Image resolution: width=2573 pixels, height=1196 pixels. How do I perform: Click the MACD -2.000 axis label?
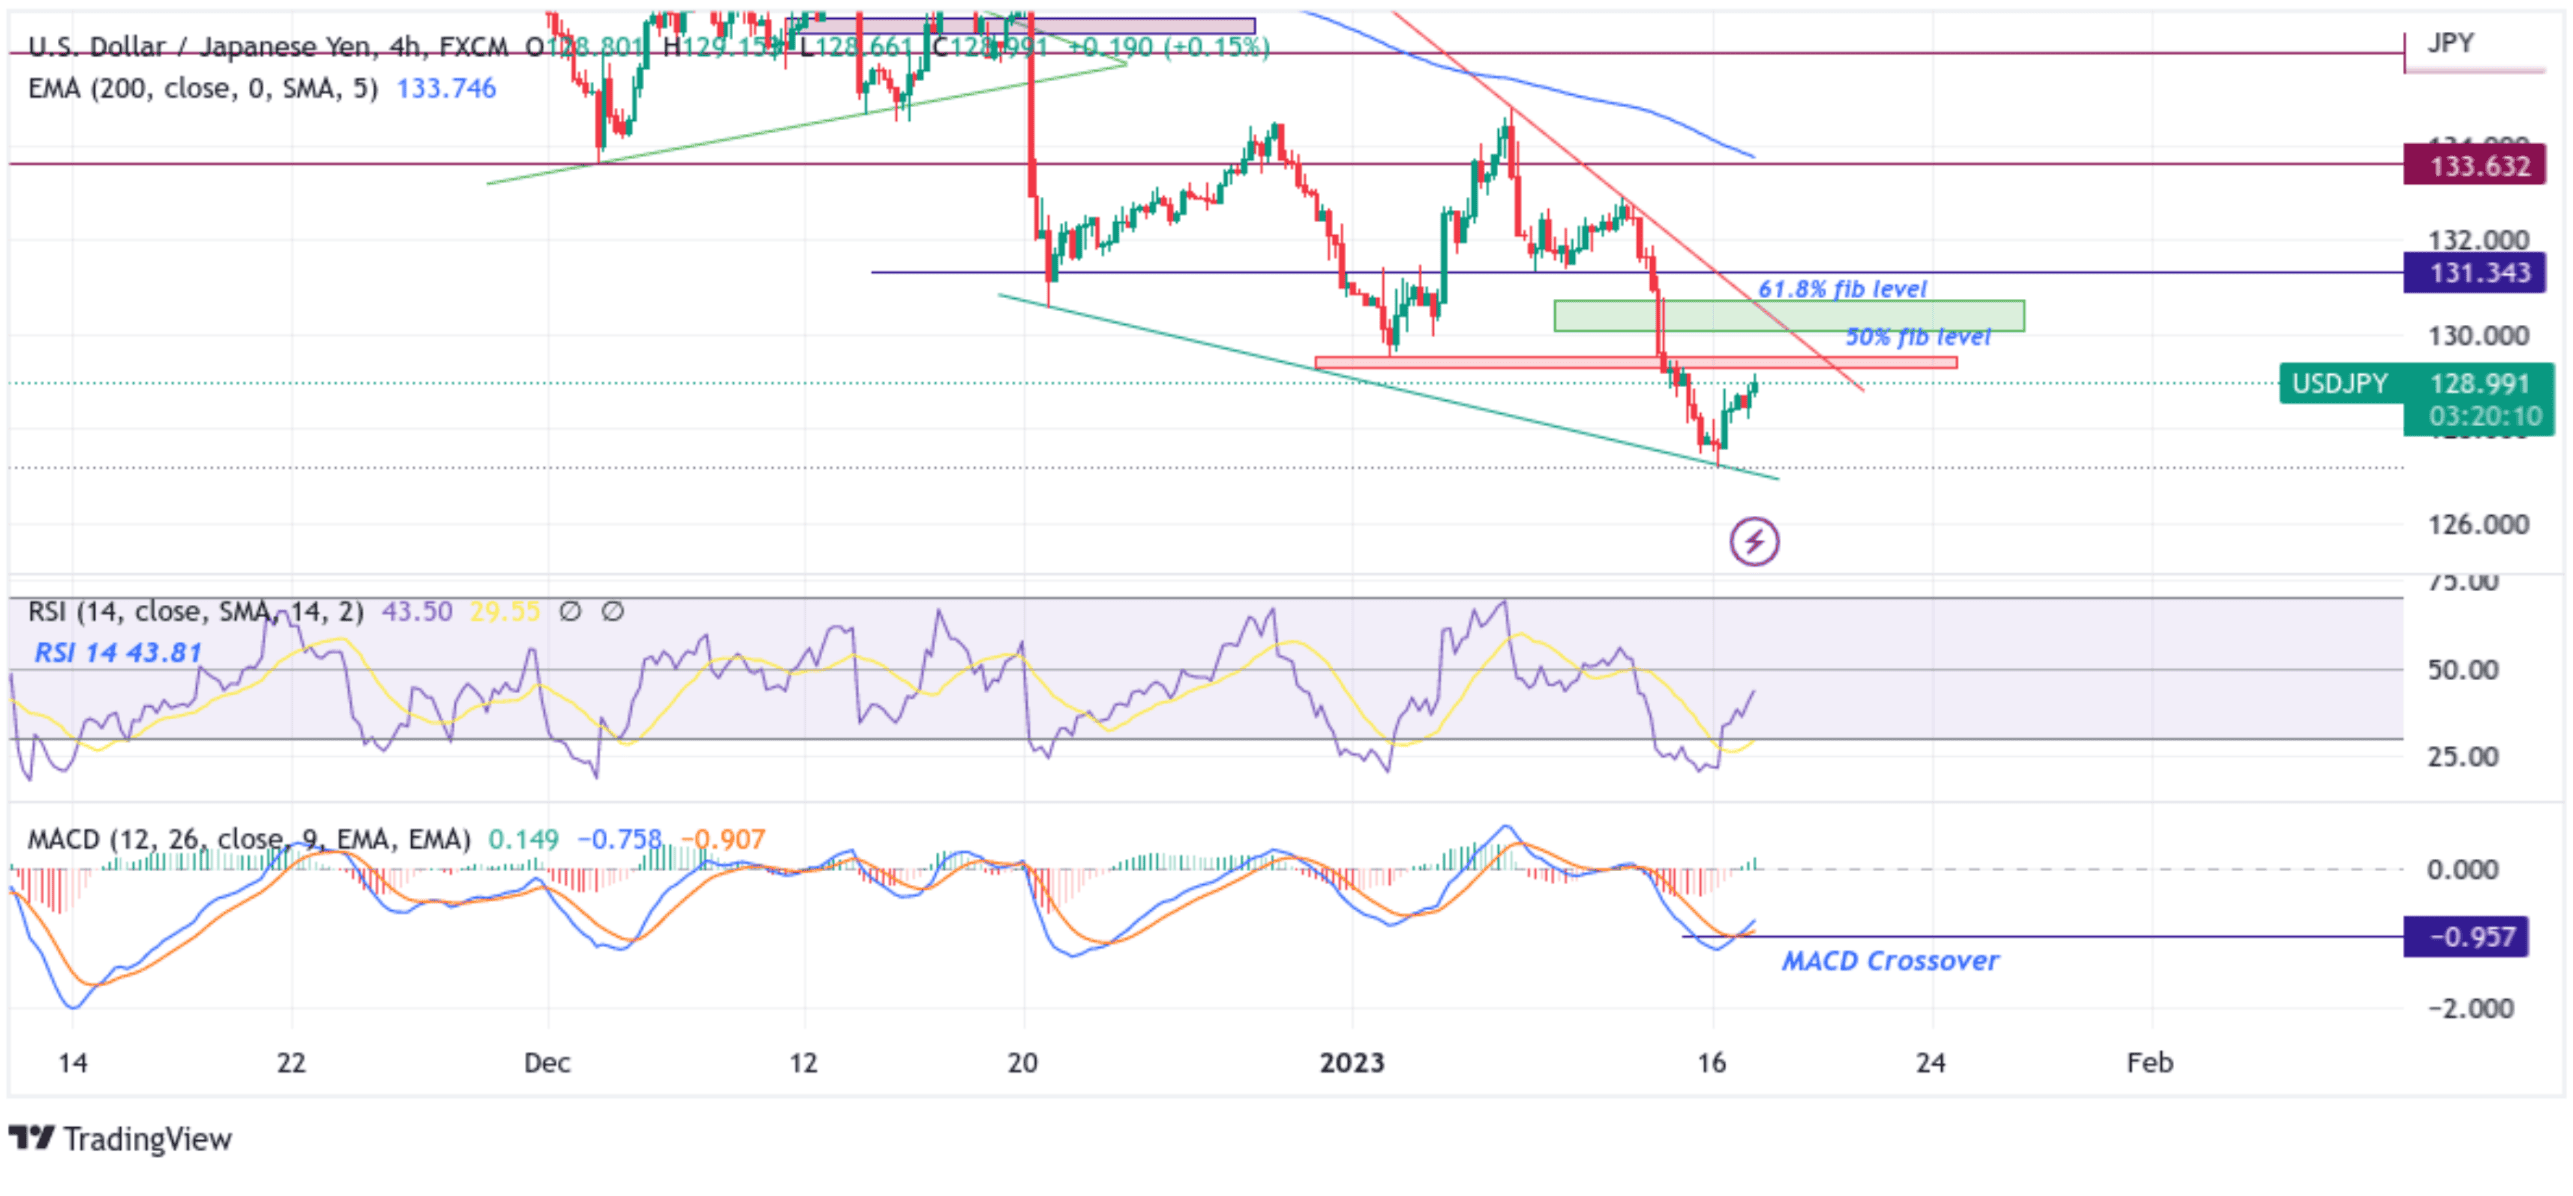click(2470, 1007)
